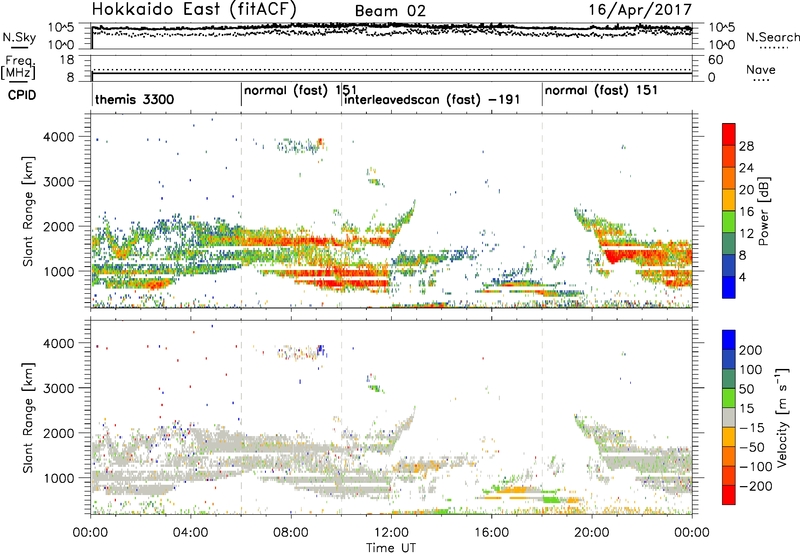Click the '28' label on Power colorbar
800x554 pixels.
746,146
